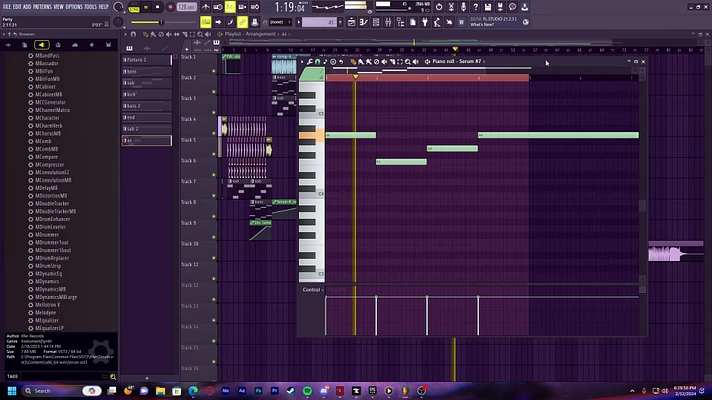Select Melodyne in the browser list
The height and width of the screenshot is (400, 712).
tap(45, 312)
